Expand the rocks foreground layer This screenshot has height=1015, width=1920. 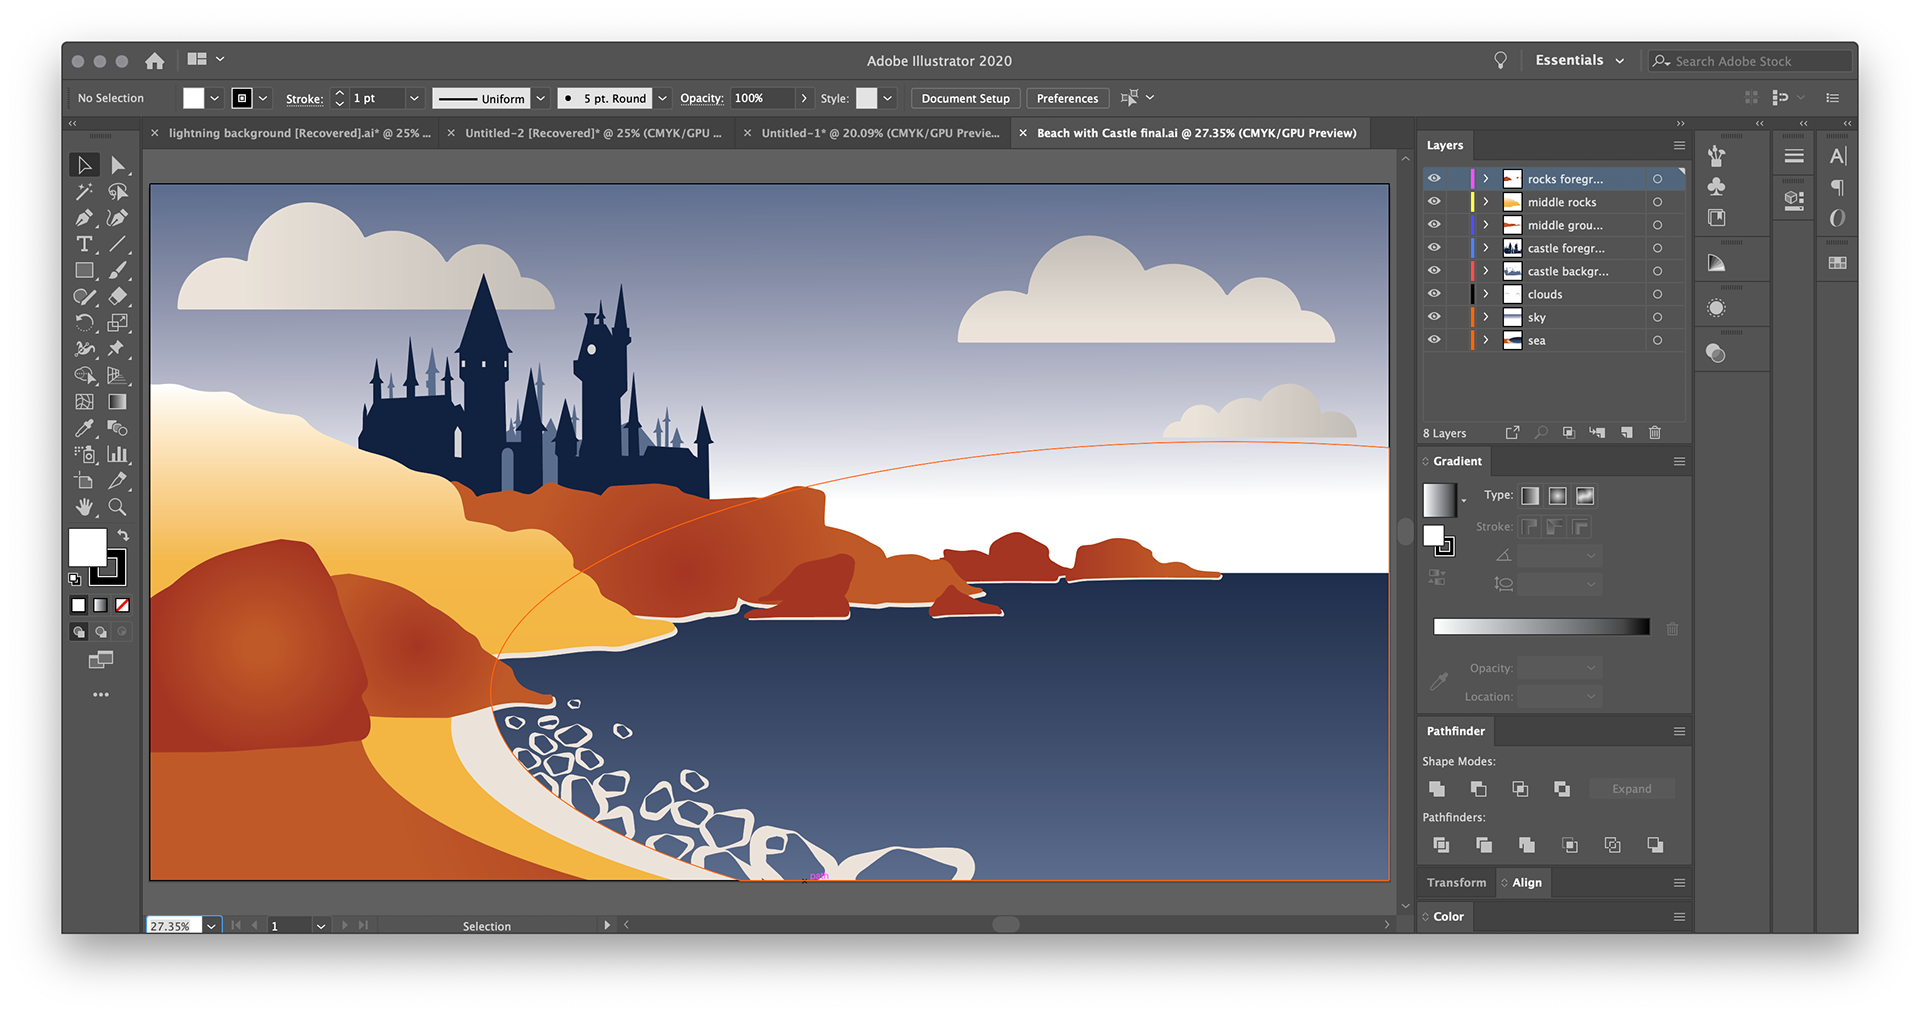(1486, 179)
